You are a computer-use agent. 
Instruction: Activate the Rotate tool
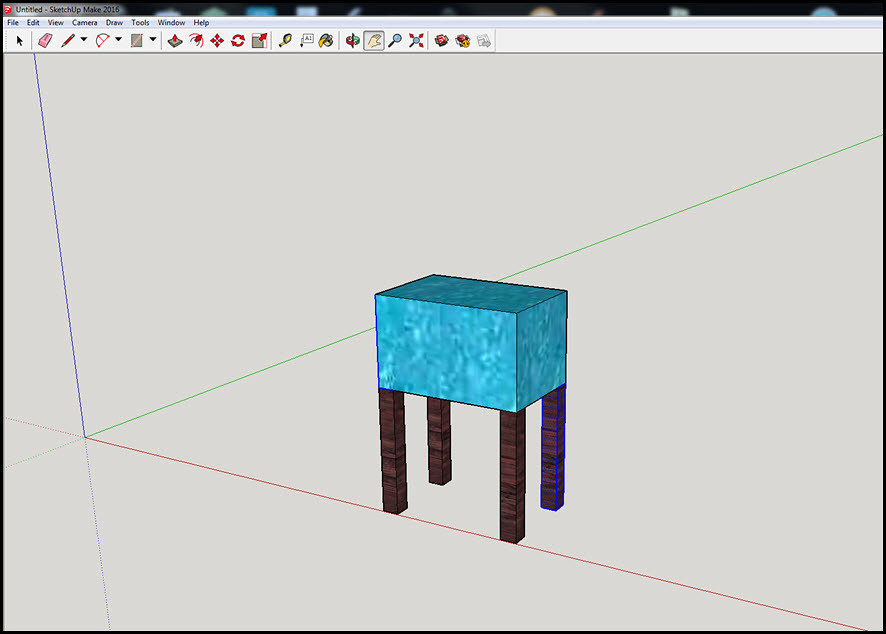click(x=238, y=41)
